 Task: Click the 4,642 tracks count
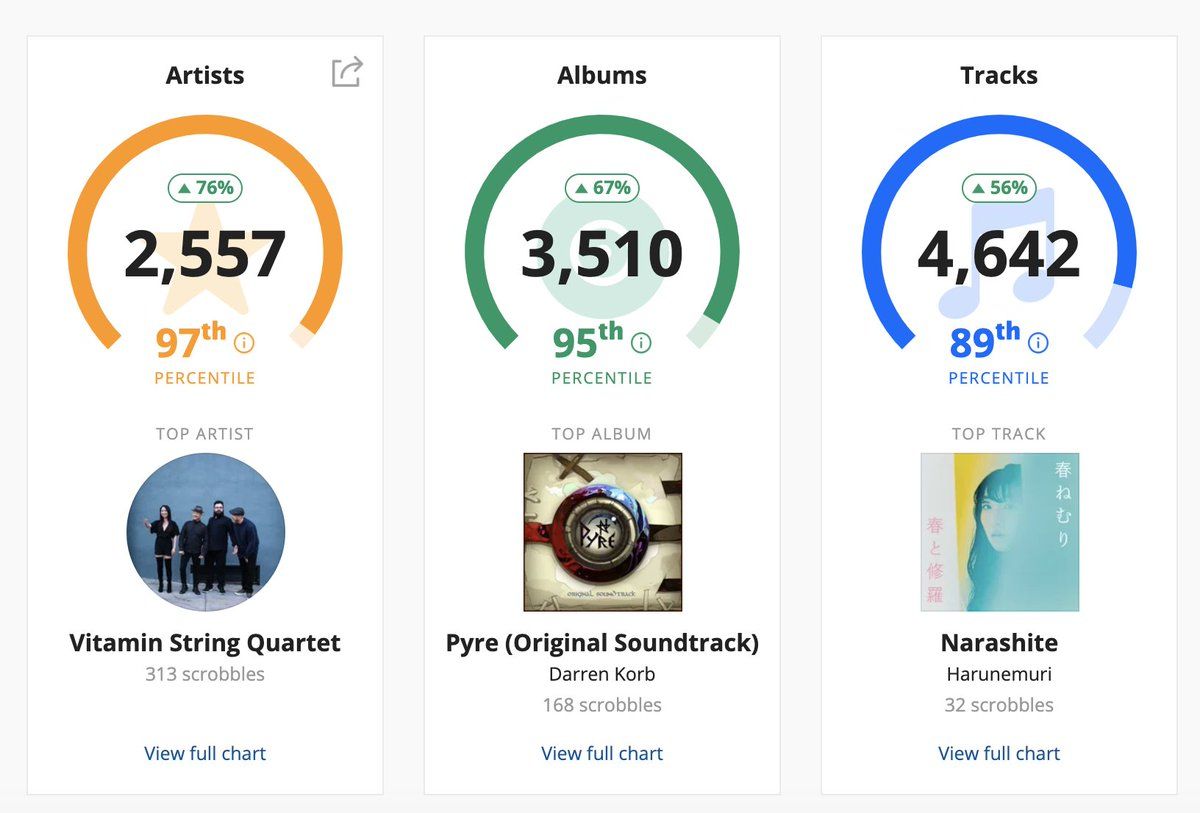tap(999, 255)
